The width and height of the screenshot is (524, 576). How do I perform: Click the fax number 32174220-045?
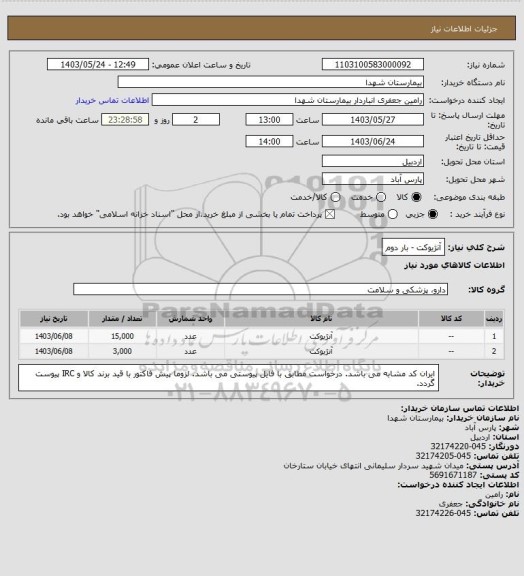coord(458,446)
